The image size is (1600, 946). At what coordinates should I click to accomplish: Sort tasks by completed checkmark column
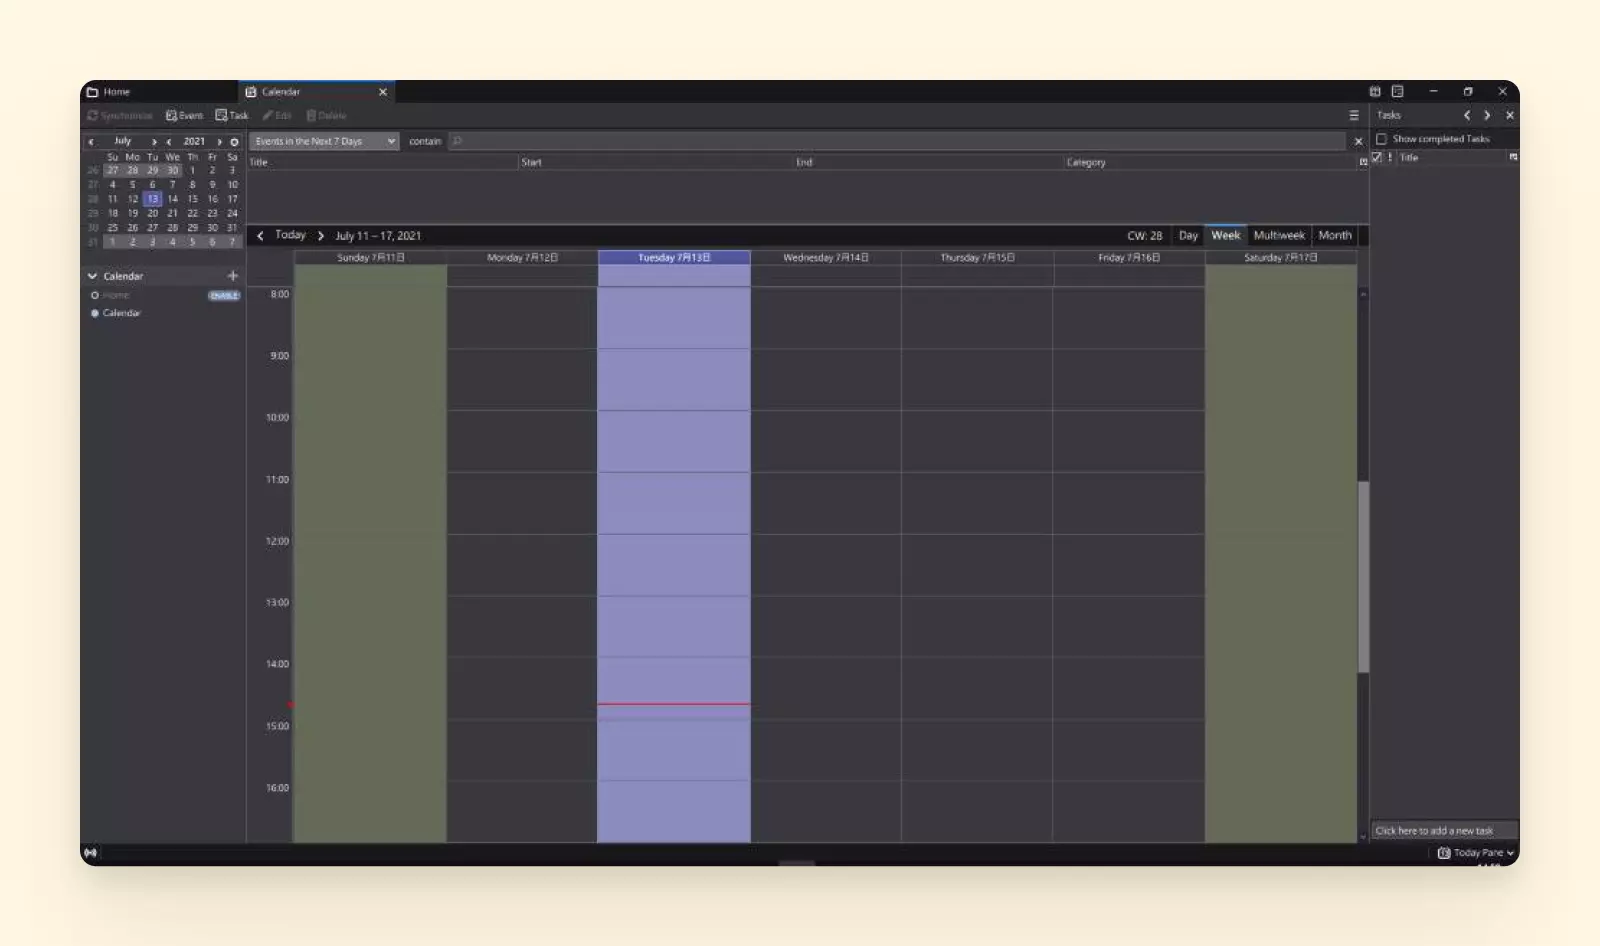(1377, 158)
